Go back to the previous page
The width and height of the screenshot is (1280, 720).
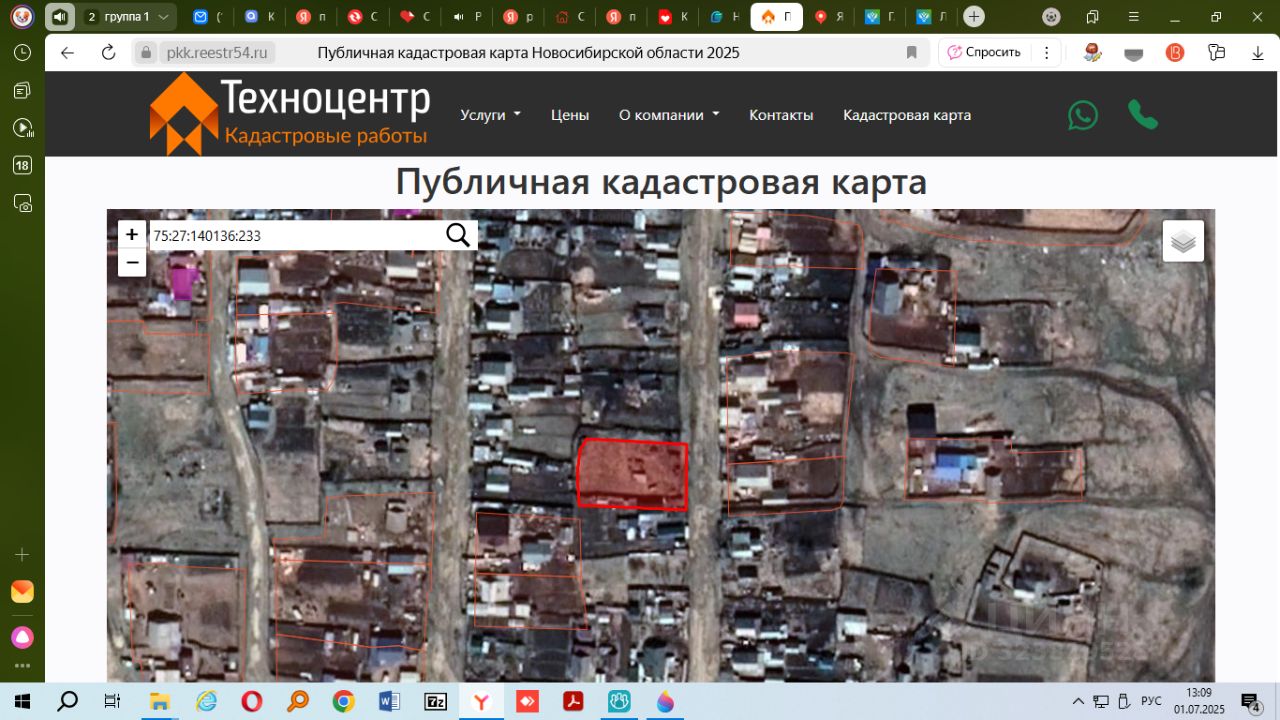pos(67,52)
